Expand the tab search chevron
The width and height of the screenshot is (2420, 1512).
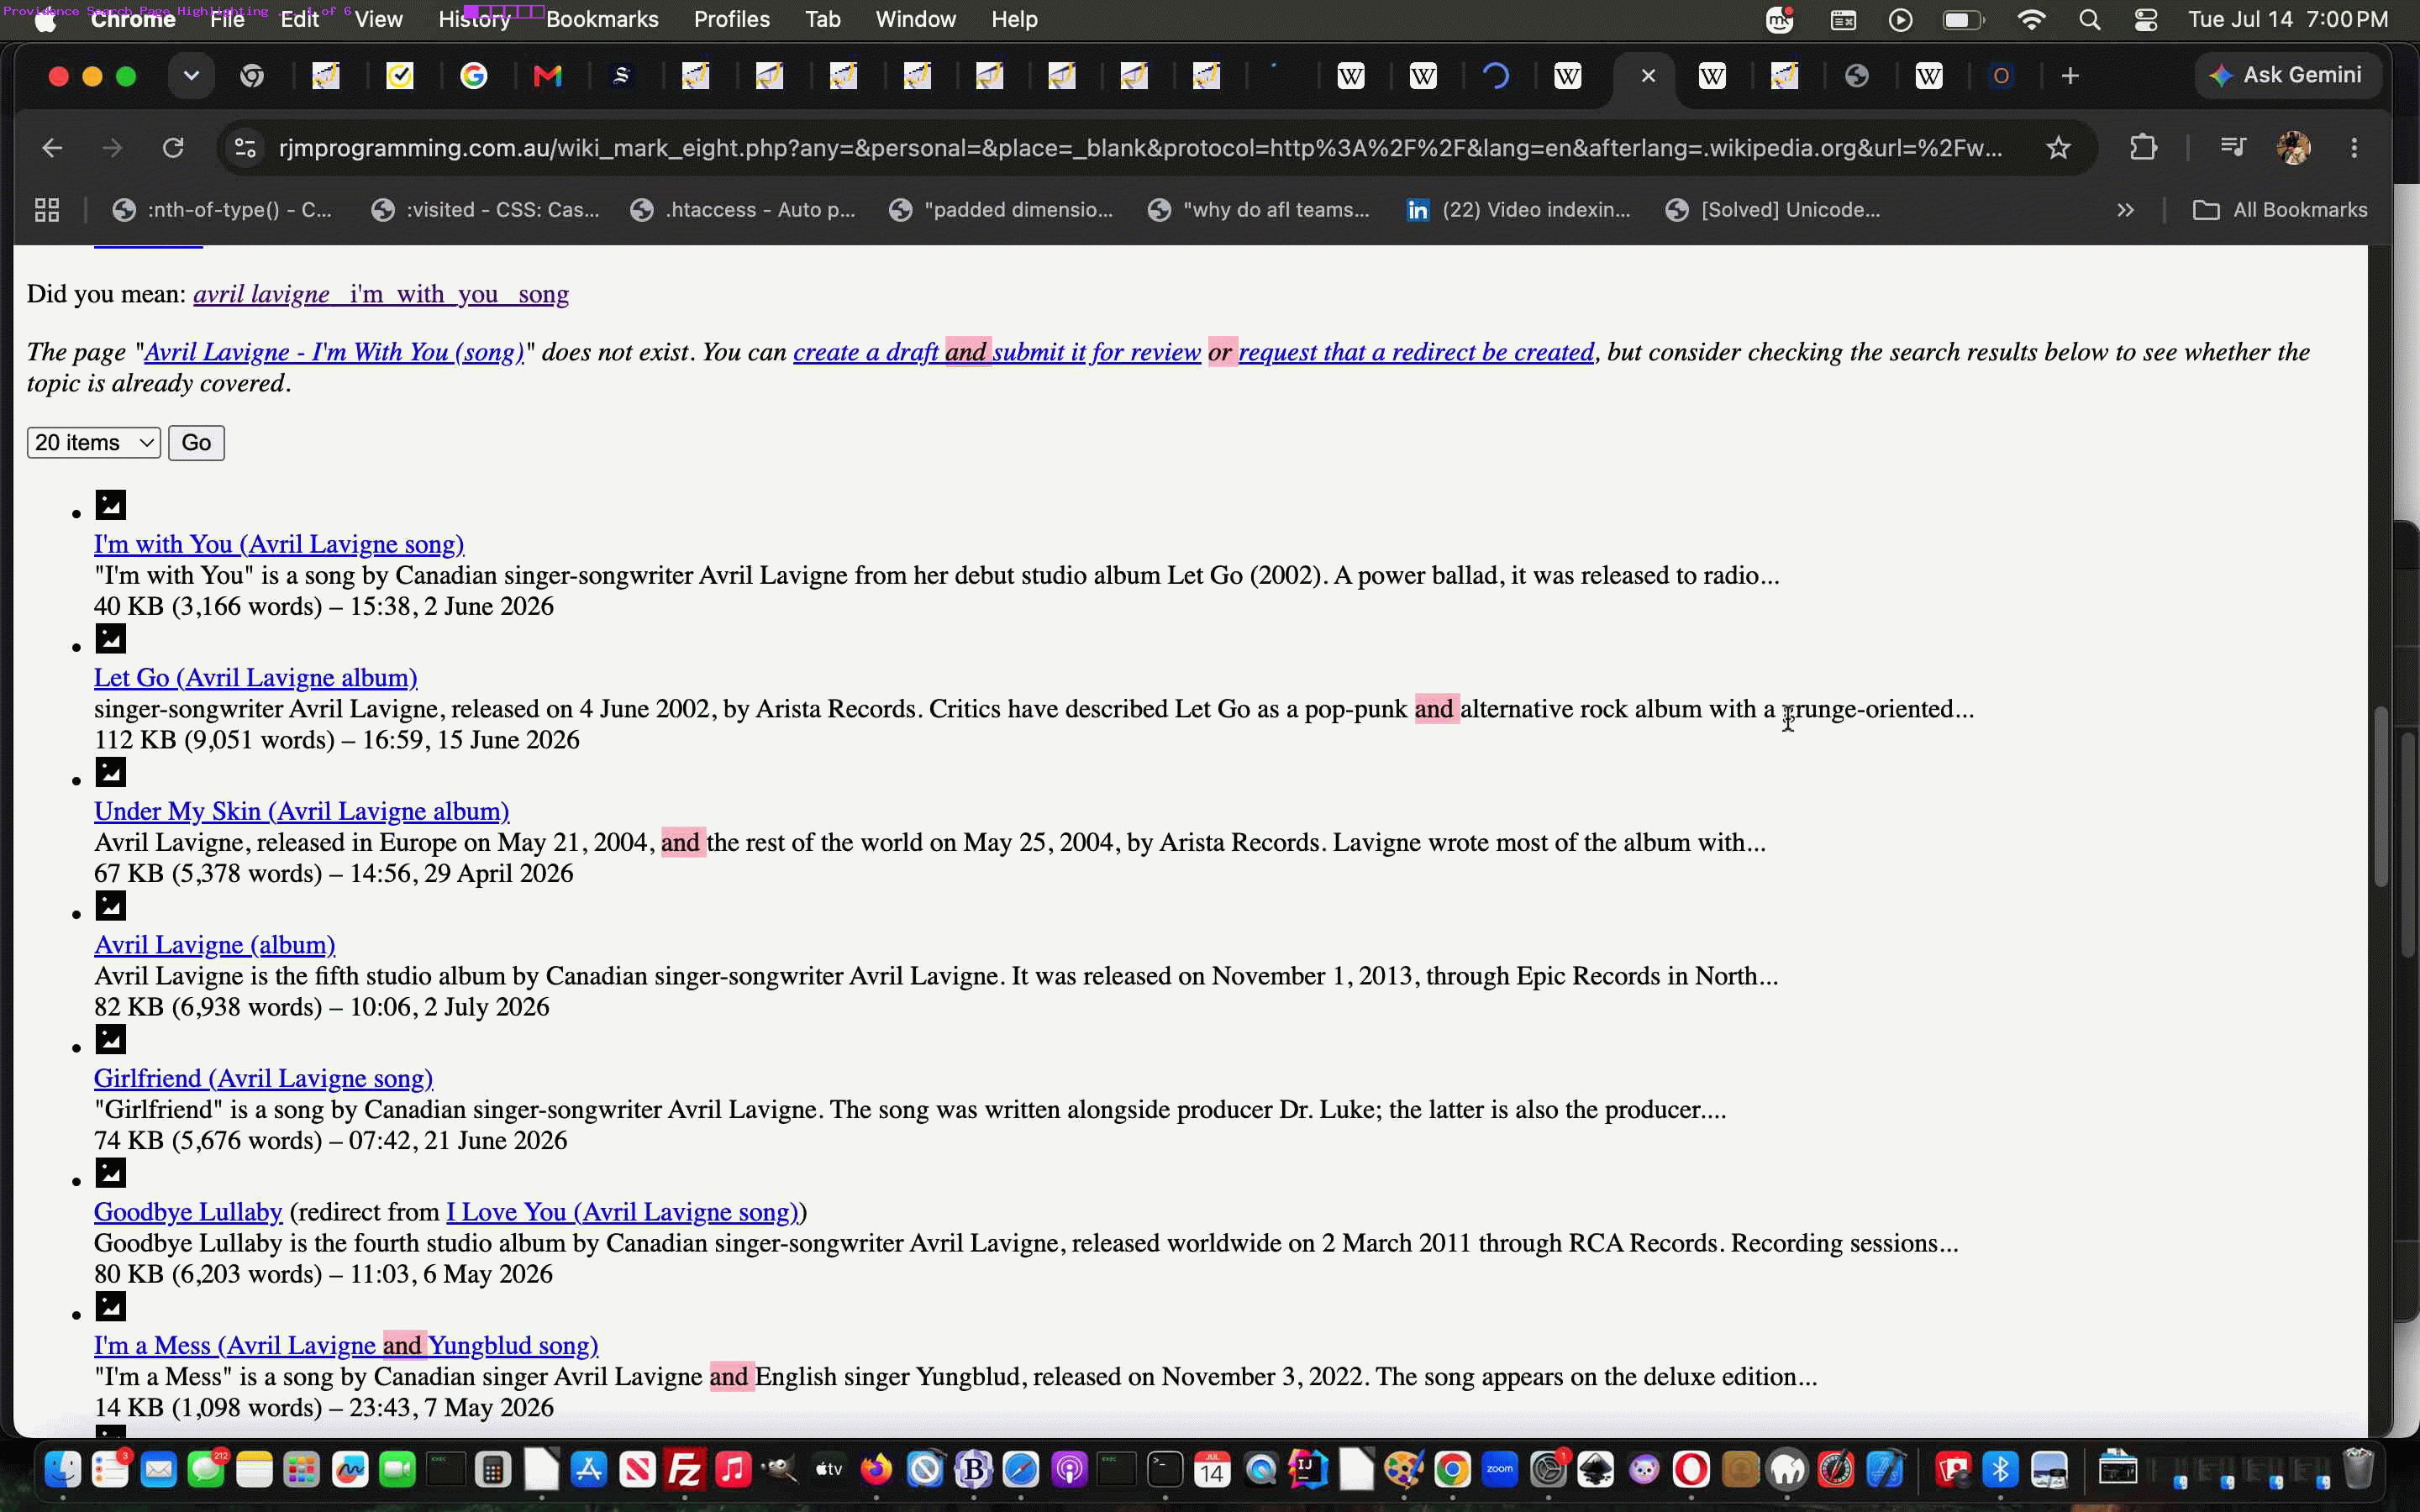tap(191, 76)
